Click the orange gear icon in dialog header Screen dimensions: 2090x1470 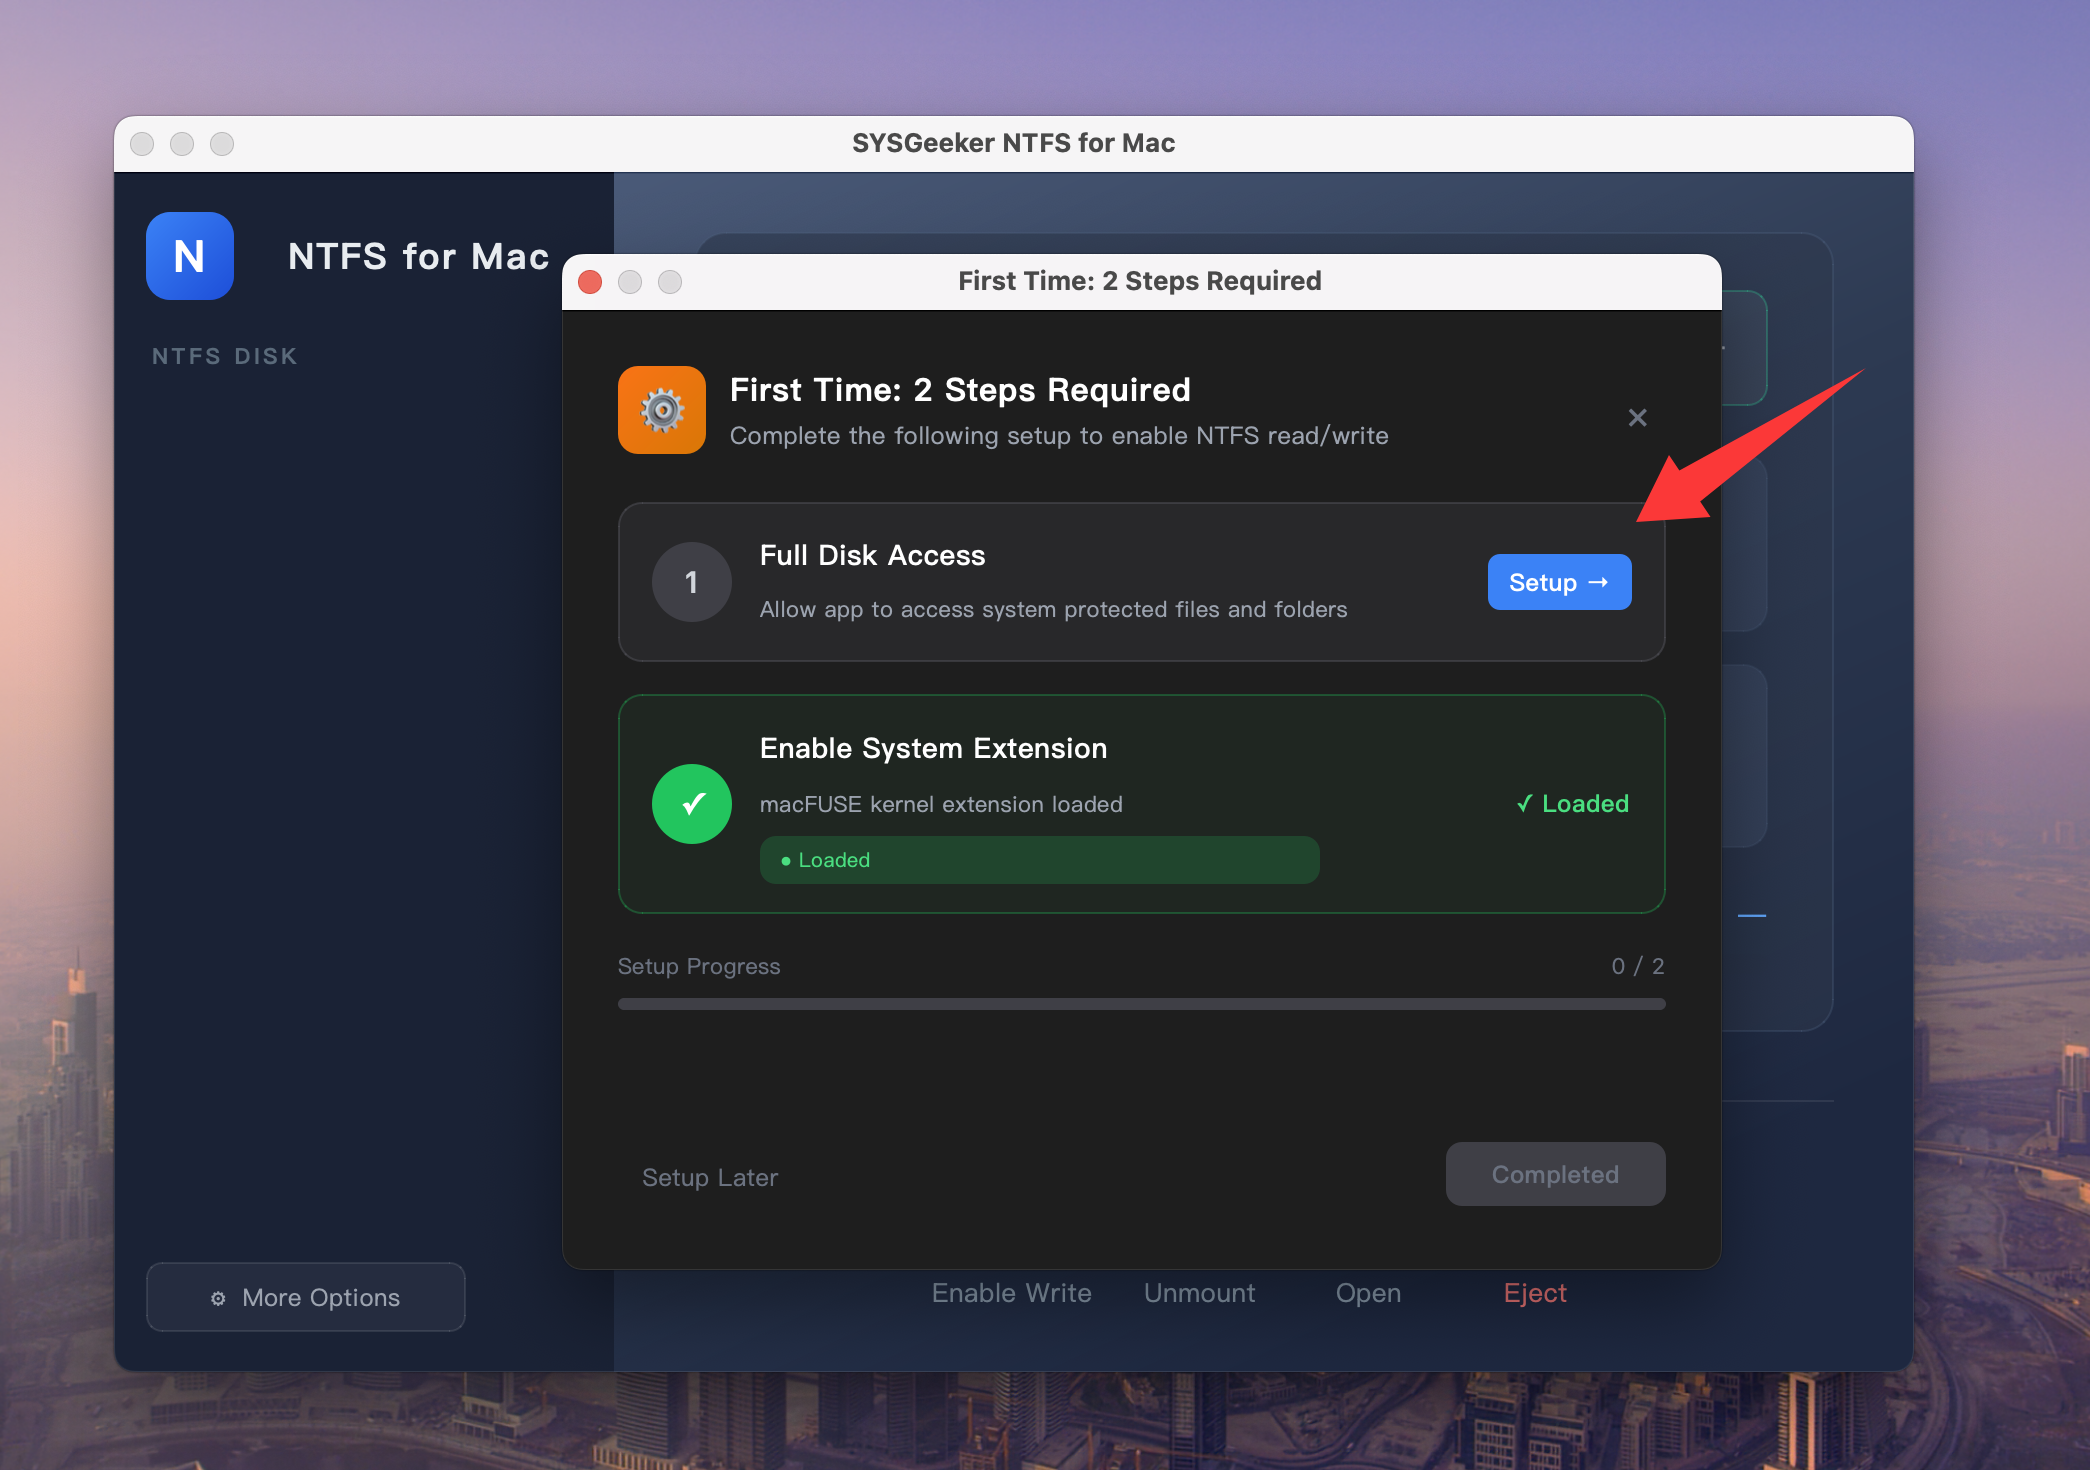pyautogui.click(x=661, y=410)
